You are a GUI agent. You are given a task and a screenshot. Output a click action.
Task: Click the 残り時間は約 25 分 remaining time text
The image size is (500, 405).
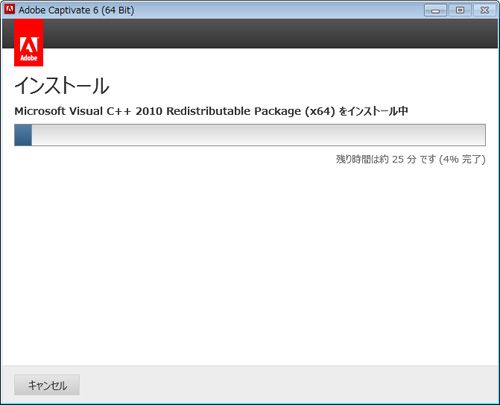[x=376, y=159]
